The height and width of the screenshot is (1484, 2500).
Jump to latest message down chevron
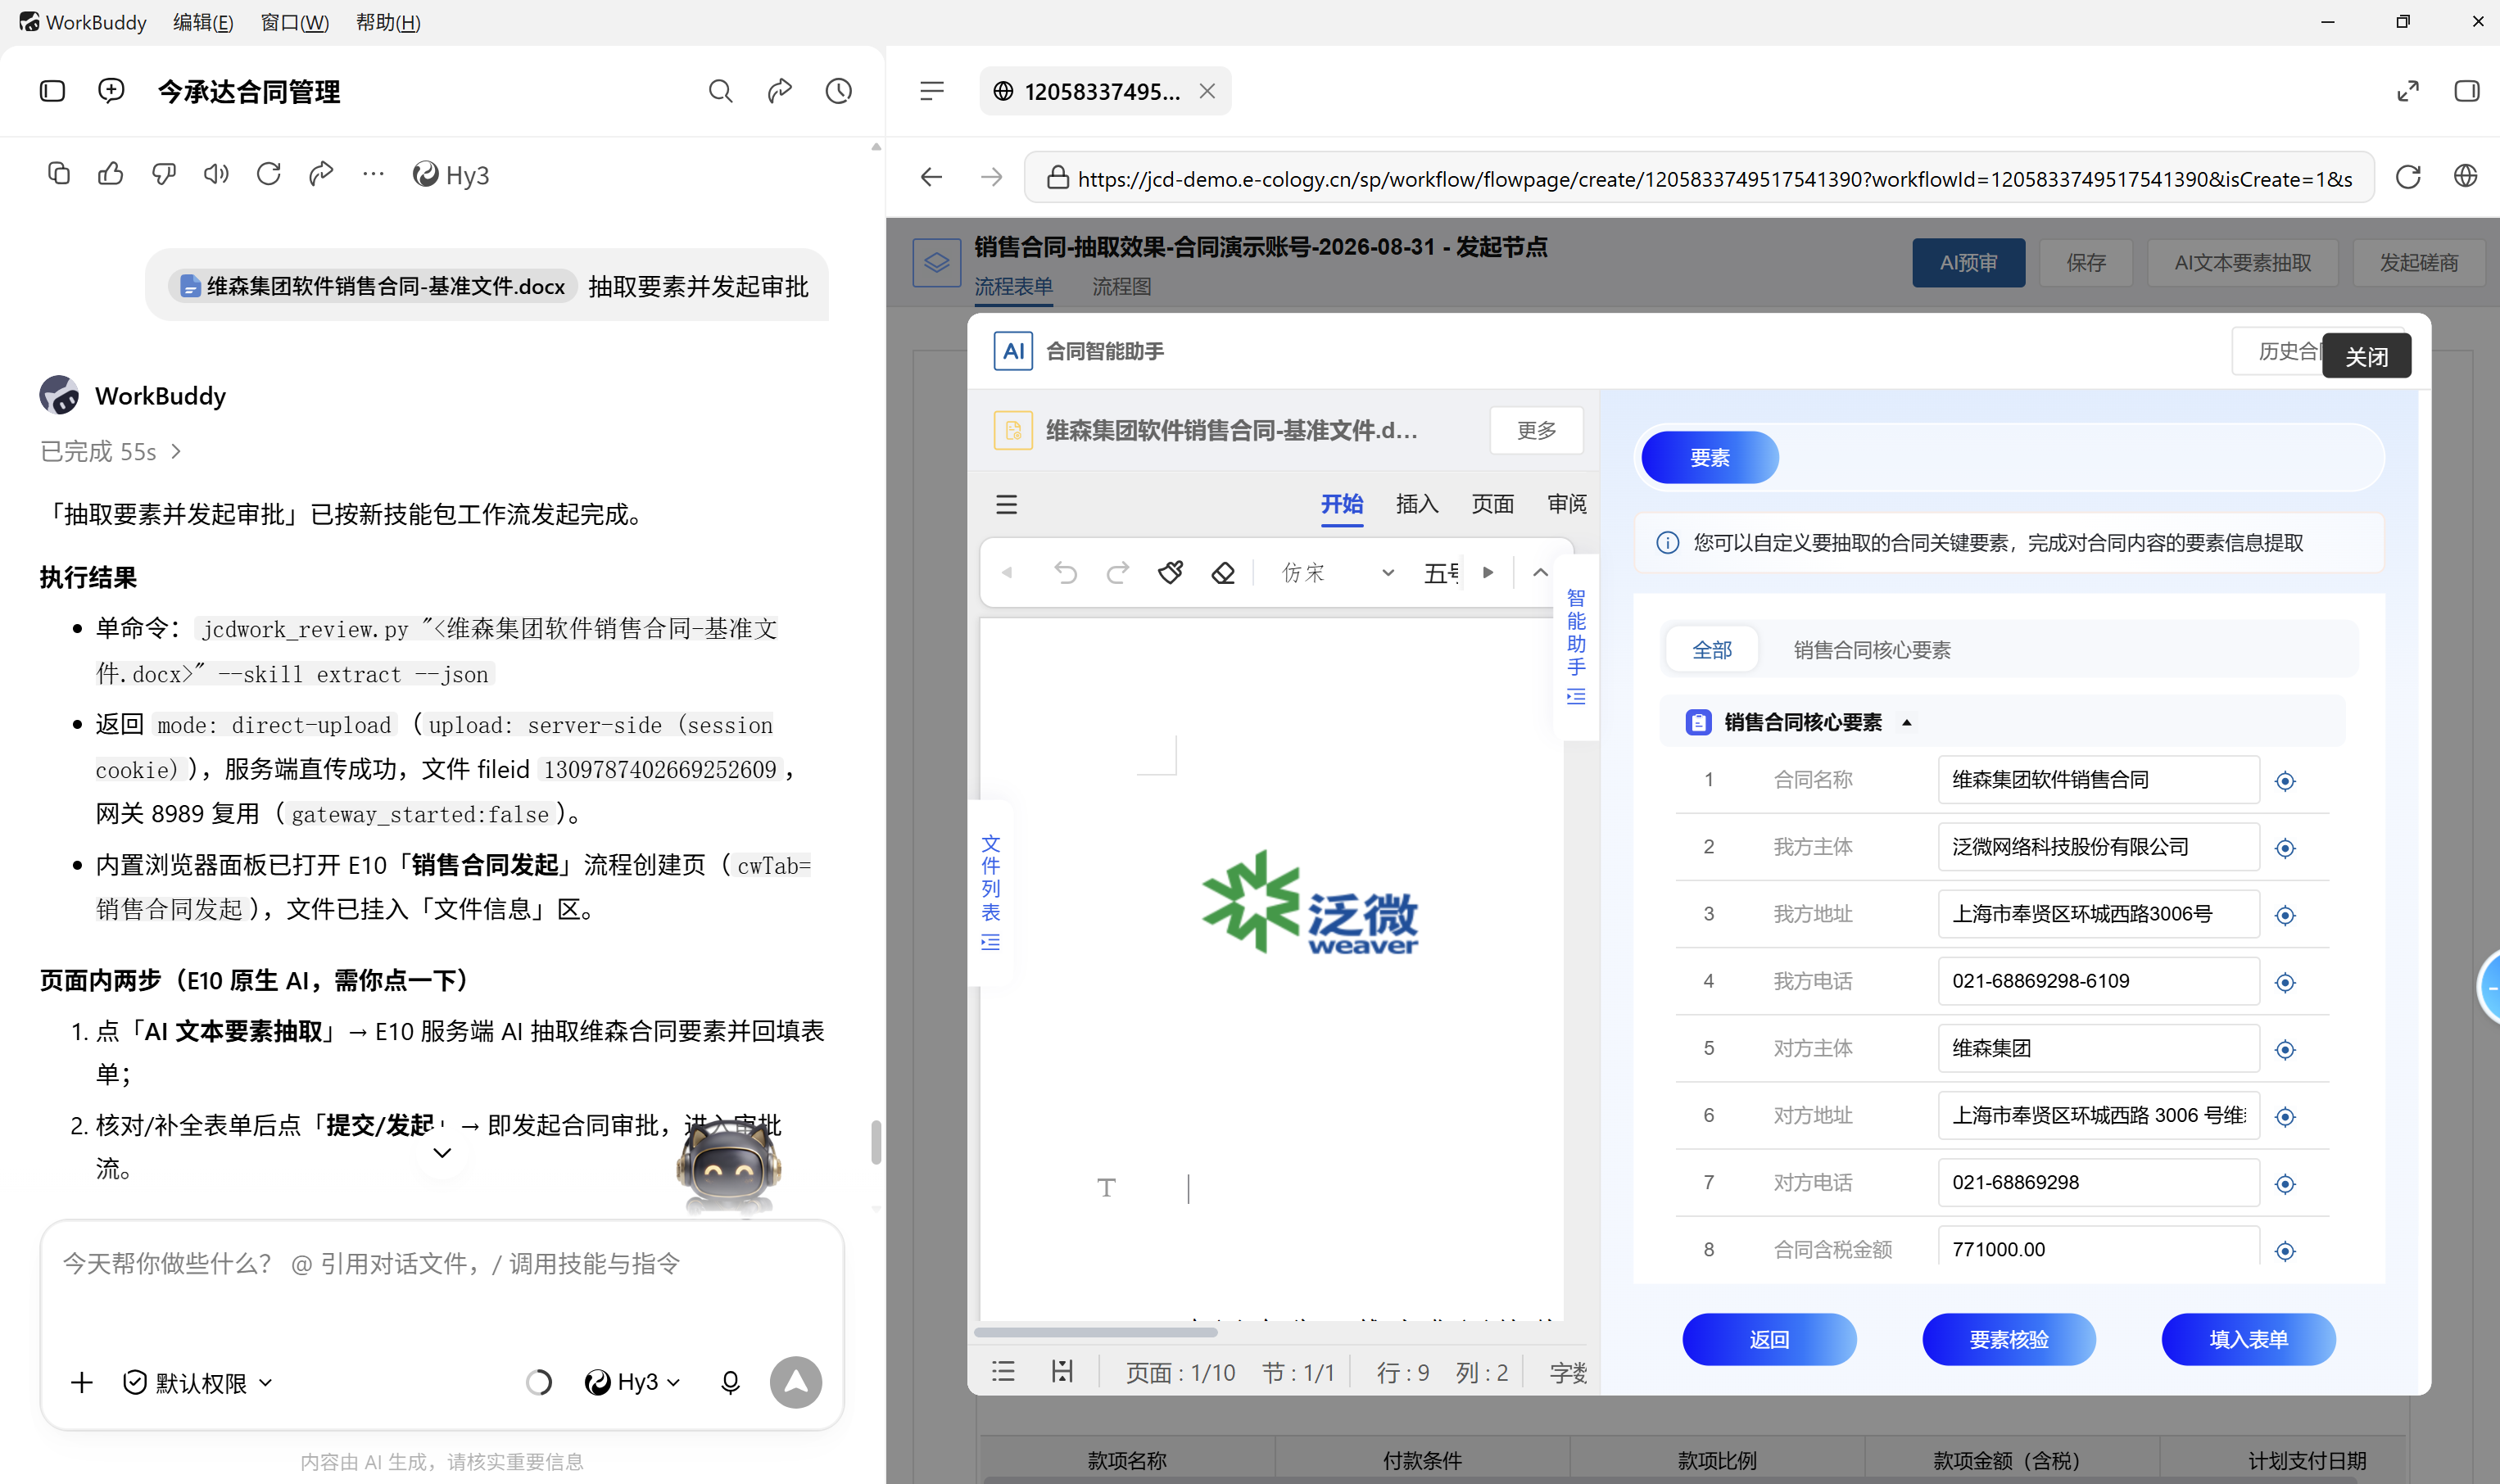point(442,1153)
